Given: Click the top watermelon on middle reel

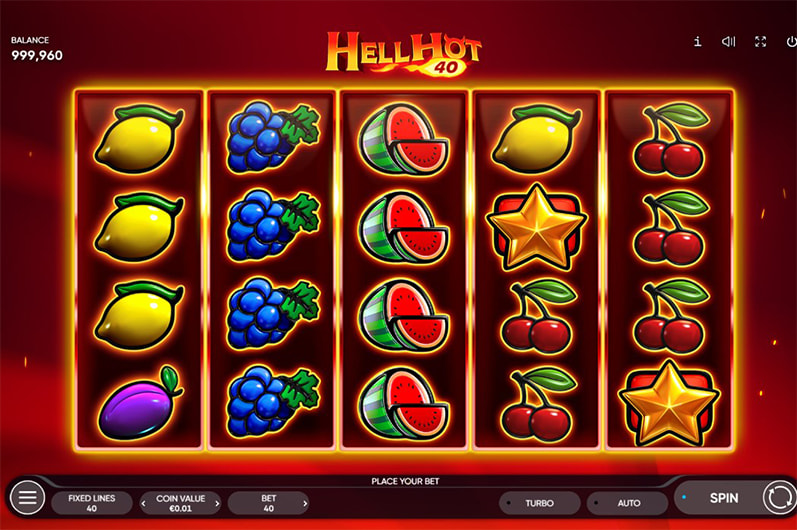Looking at the screenshot, I should click(x=404, y=139).
